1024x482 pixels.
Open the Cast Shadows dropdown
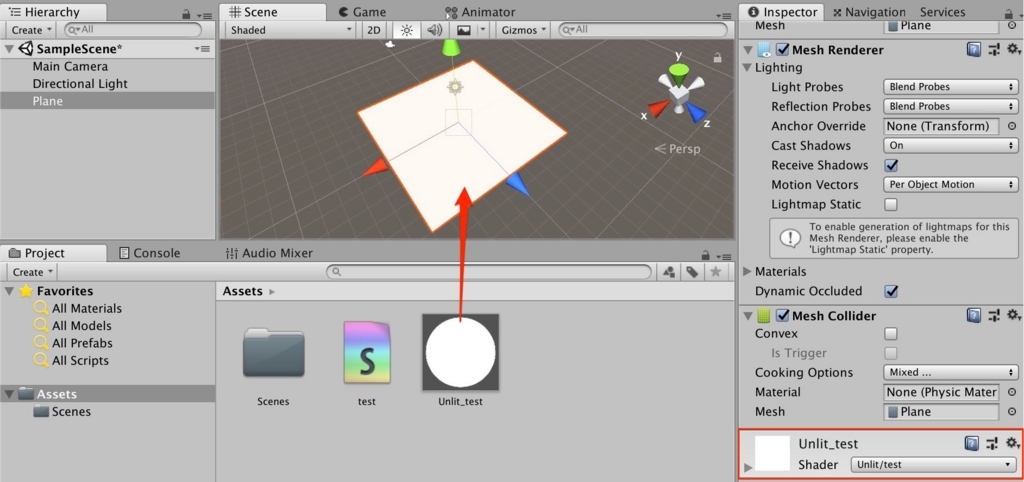pyautogui.click(x=950, y=146)
